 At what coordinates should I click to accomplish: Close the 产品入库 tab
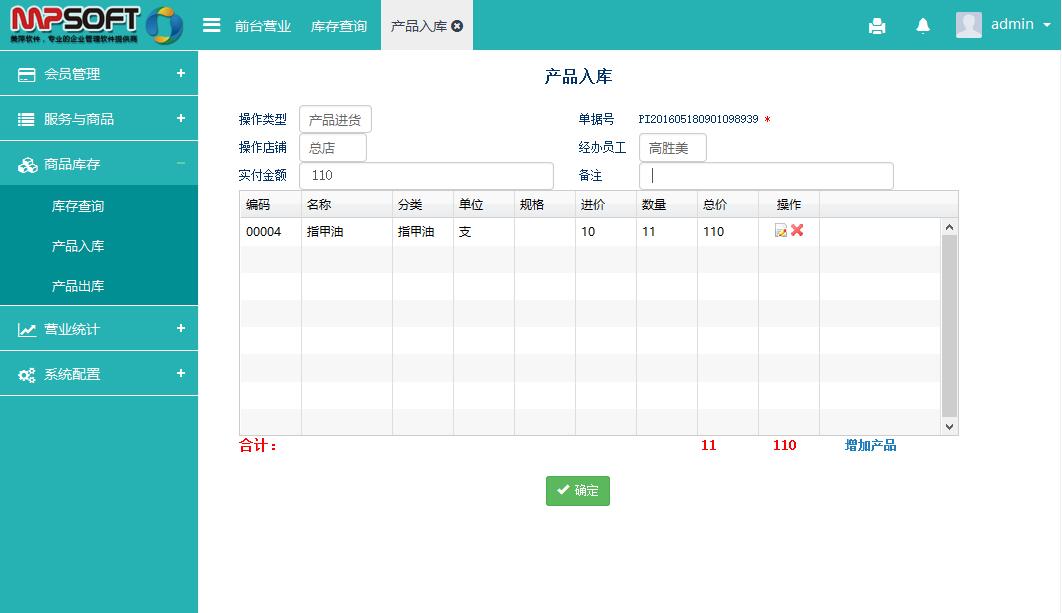tap(458, 26)
